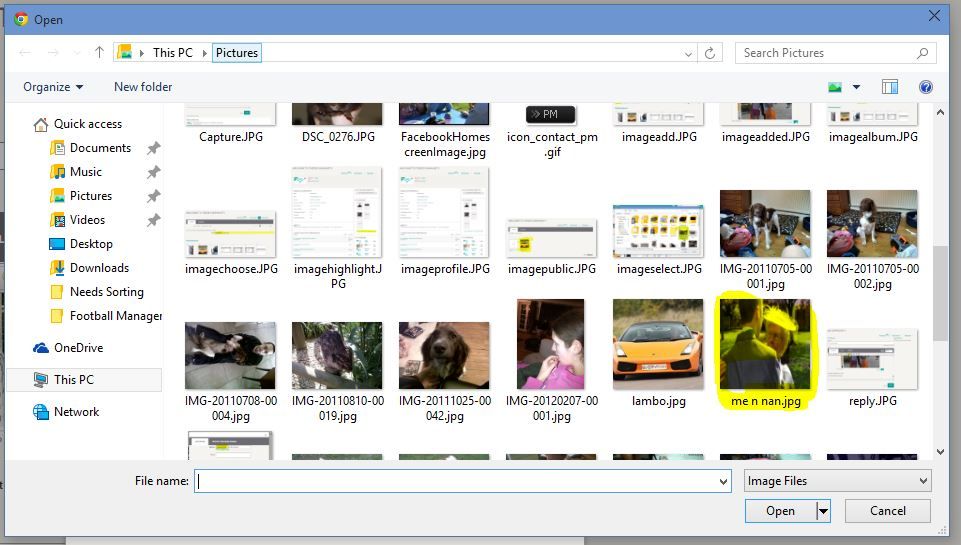Click the File name input field
Image resolution: width=961 pixels, height=545 pixels.
pyautogui.click(x=460, y=481)
